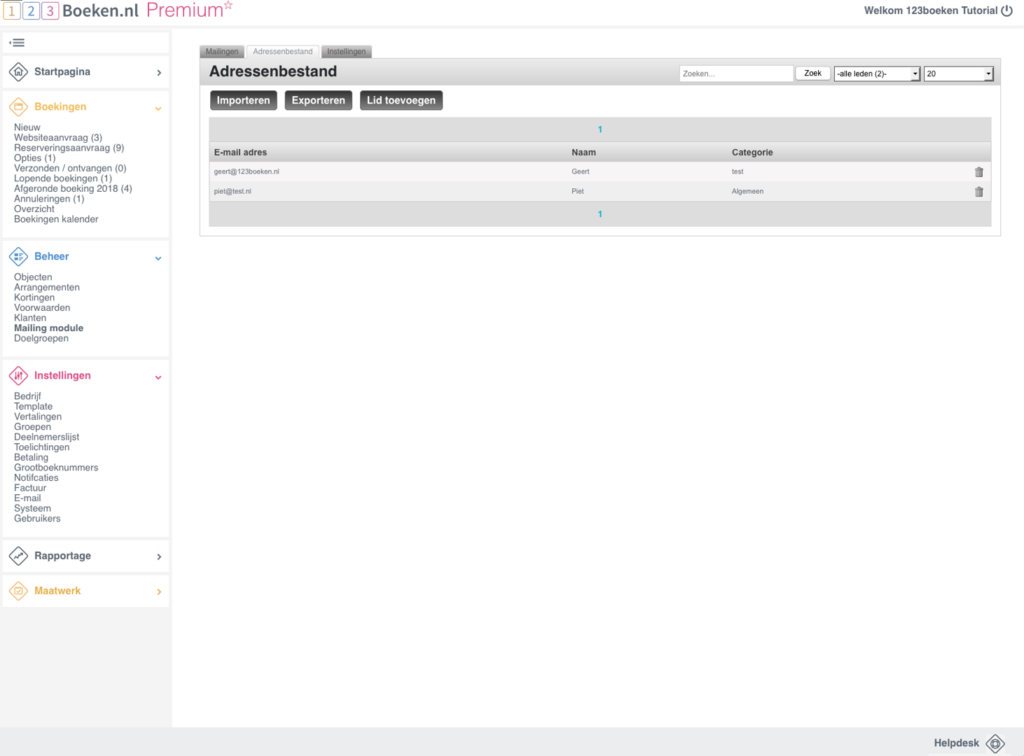The width and height of the screenshot is (1024, 756).
Task: Click the Lid toevoegen button
Action: (401, 101)
